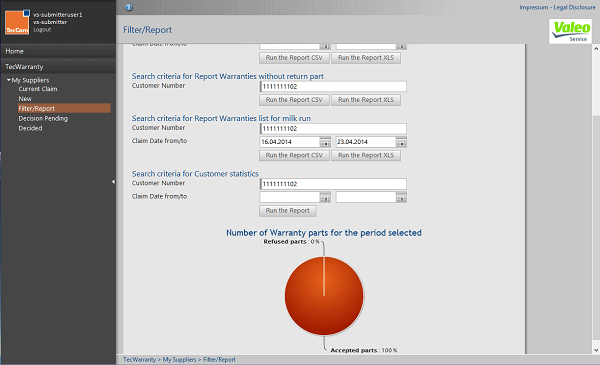
Task: Click the topmost Run the Report CSV button
Action: pyautogui.click(x=294, y=58)
